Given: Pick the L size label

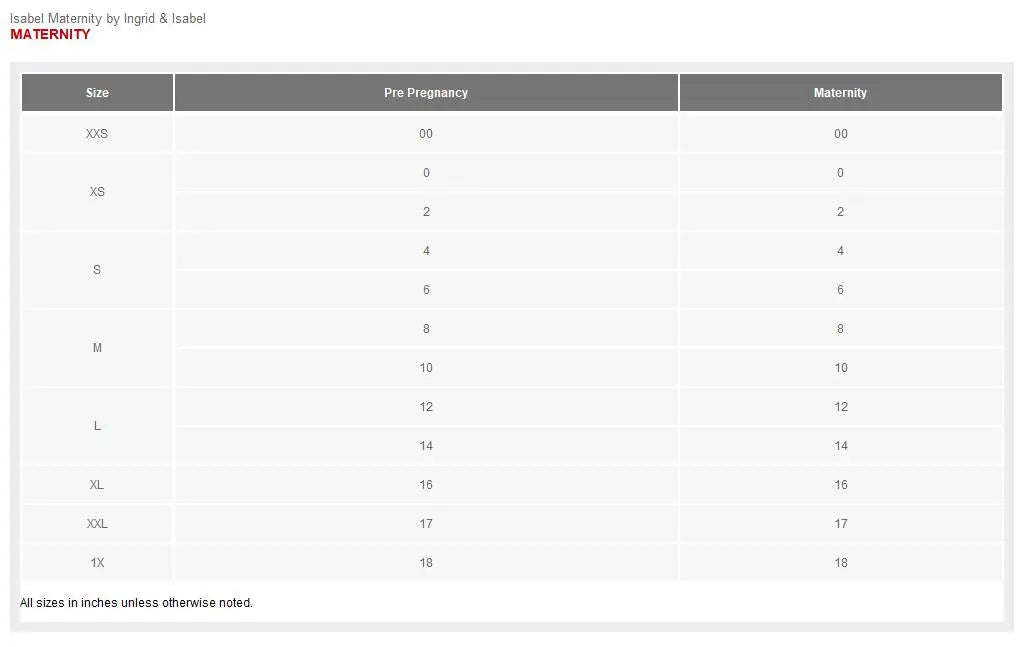Looking at the screenshot, I should point(97,426).
